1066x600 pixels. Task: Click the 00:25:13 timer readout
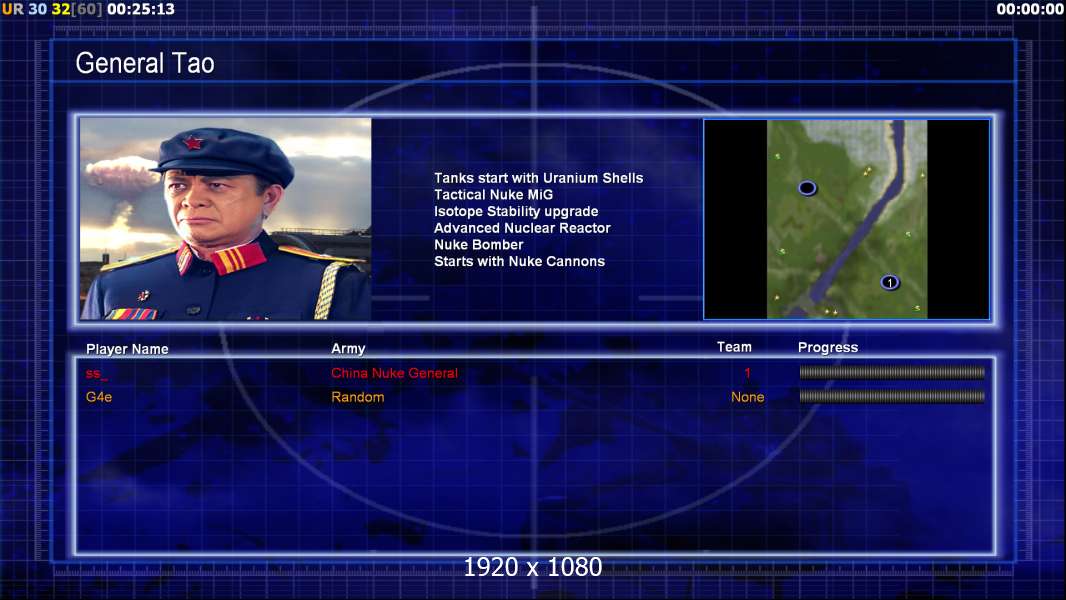point(141,9)
